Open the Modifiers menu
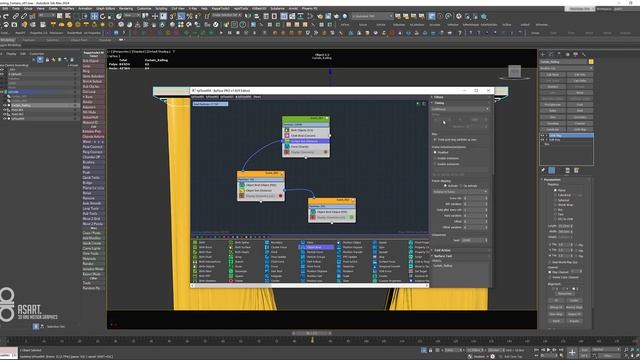This screenshot has height=360, width=640. pos(67,8)
